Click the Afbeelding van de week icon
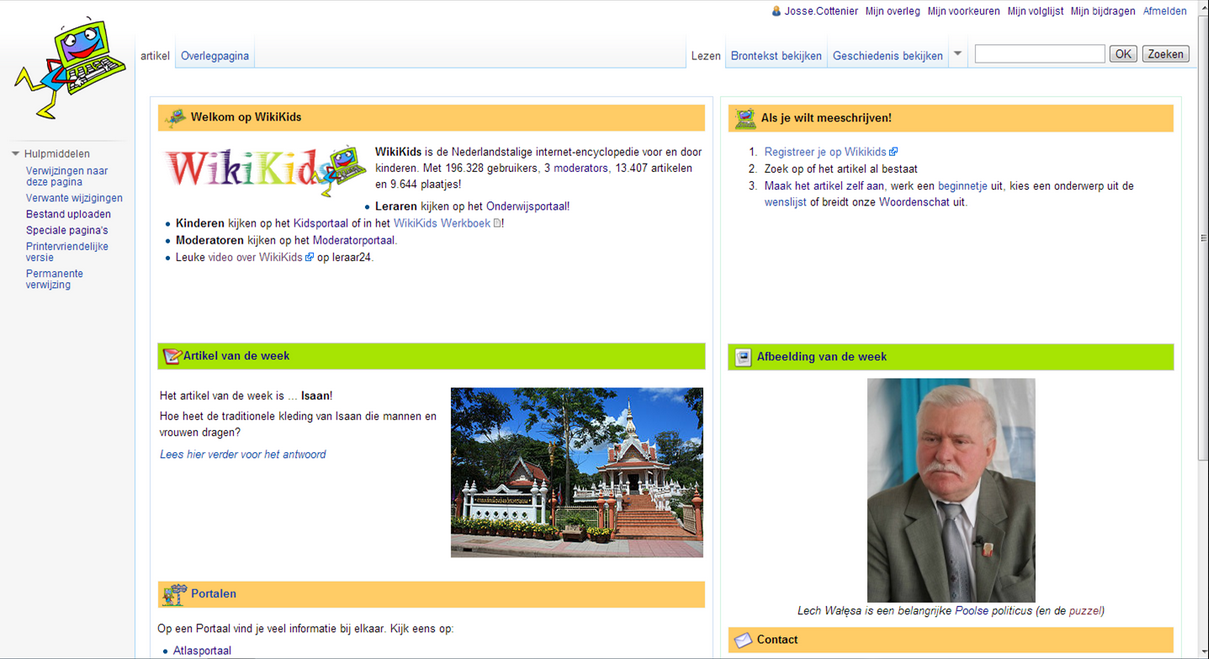This screenshot has width=1209, height=659. point(743,357)
